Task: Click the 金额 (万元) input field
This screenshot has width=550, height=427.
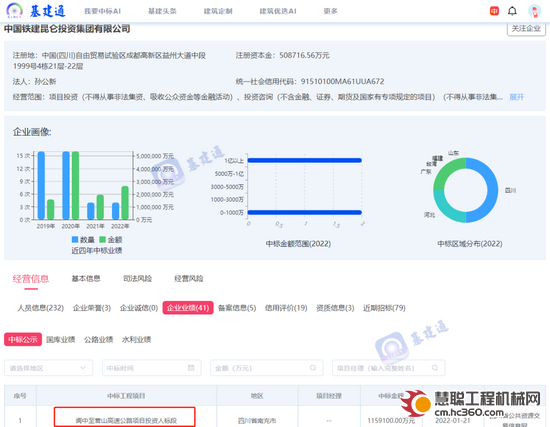Action: coord(267,368)
